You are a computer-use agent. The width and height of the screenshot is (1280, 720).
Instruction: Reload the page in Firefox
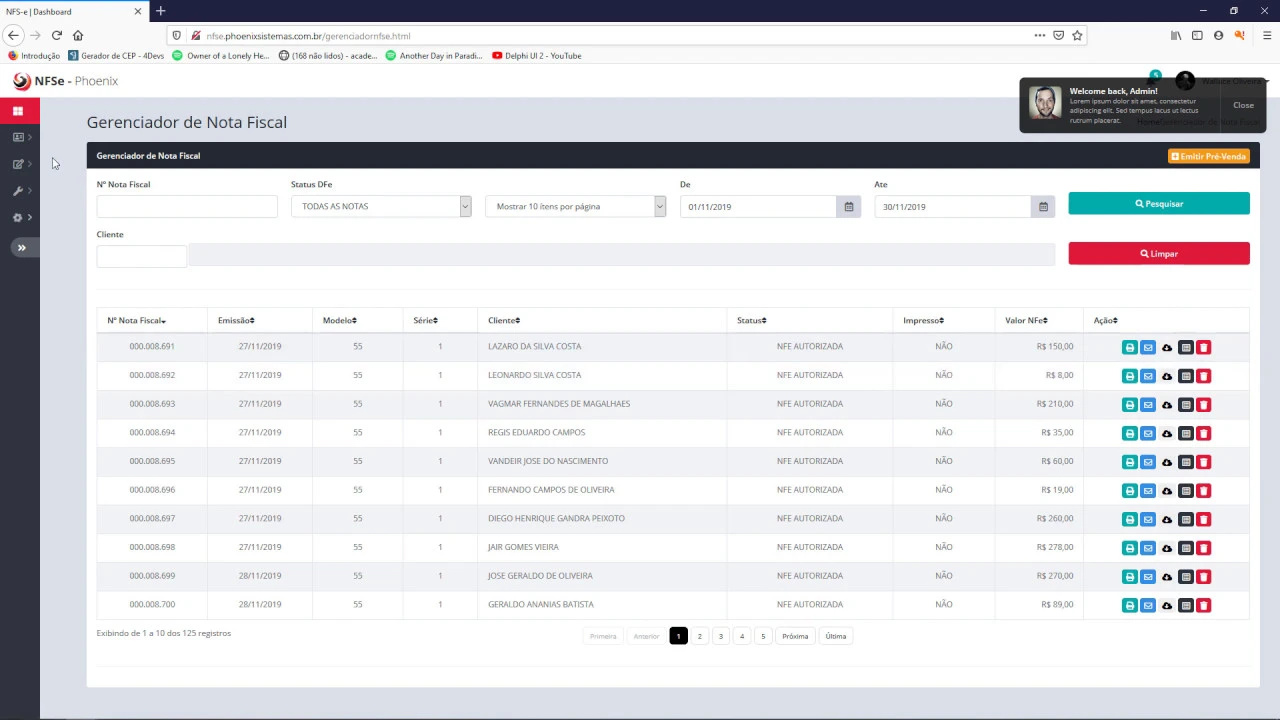point(57,35)
